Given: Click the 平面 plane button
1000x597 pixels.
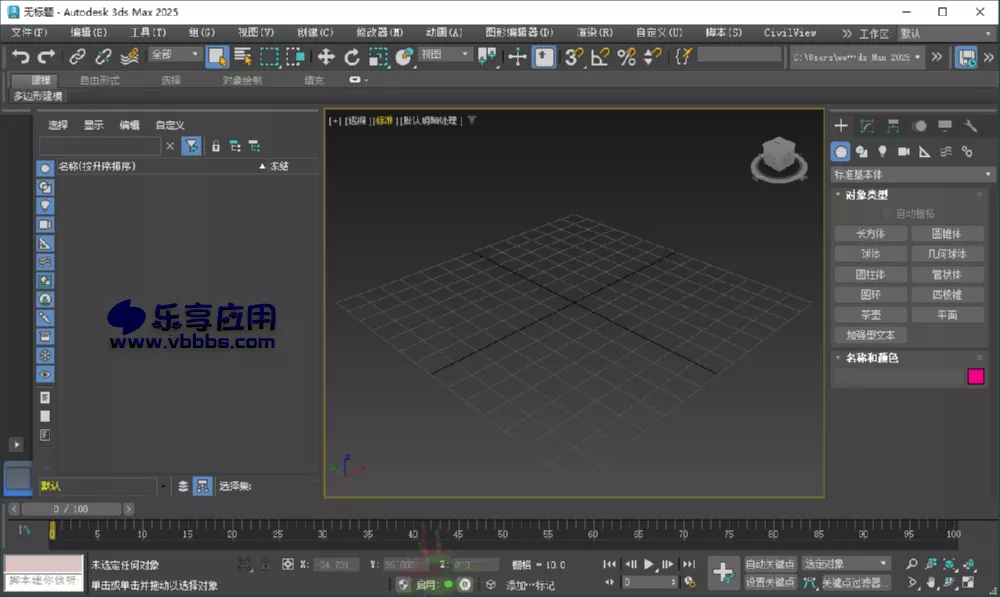Looking at the screenshot, I should 947,314.
